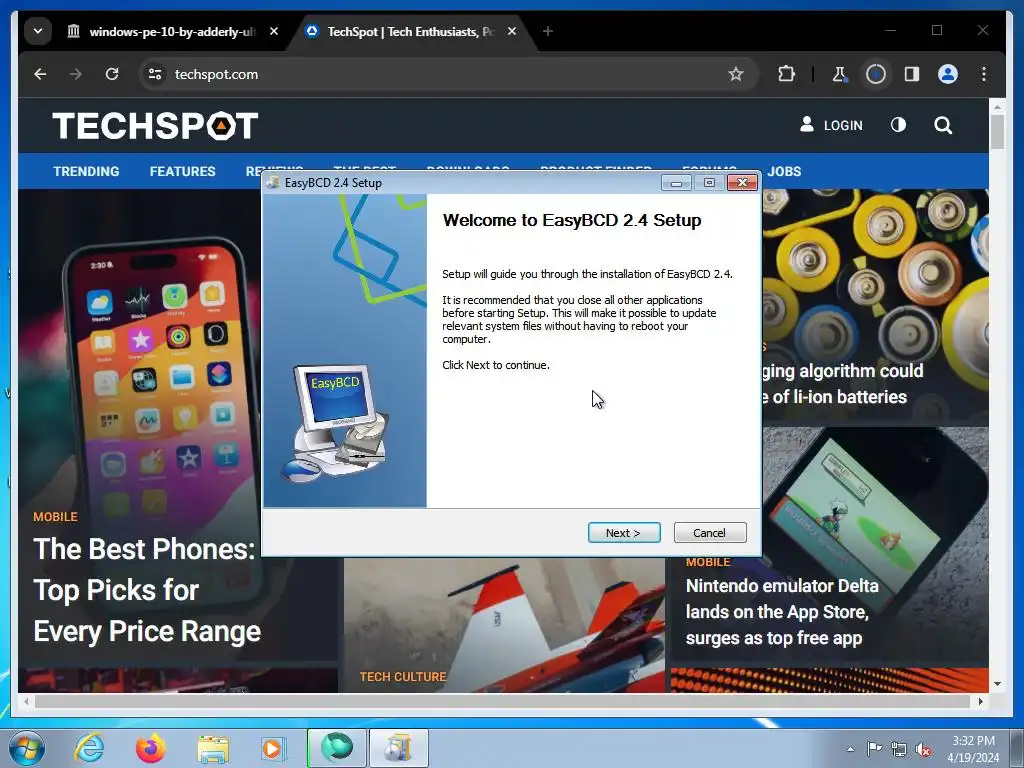Launch Internet Explorer from taskbar
This screenshot has height=768, width=1024.
tap(89, 748)
